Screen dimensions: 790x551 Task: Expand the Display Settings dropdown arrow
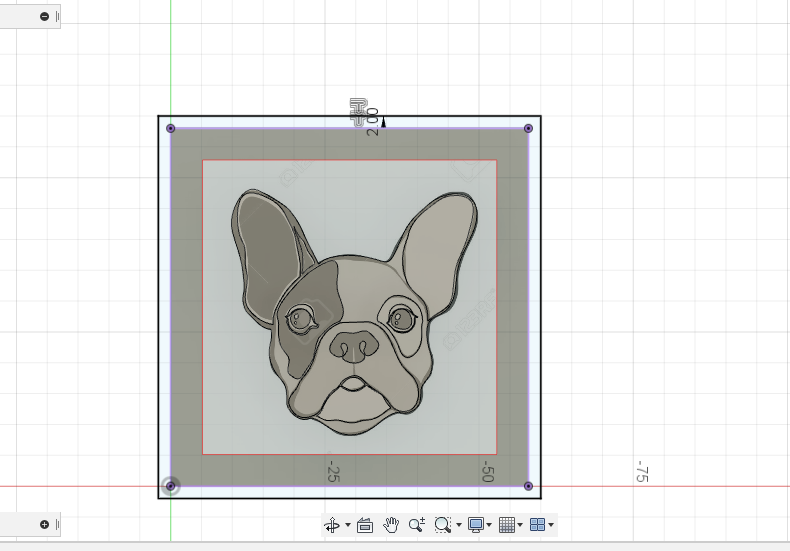[489, 525]
